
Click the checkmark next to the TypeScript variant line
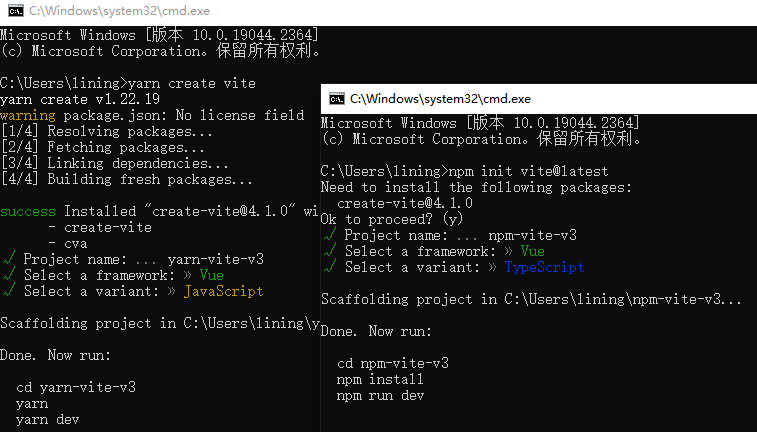pyautogui.click(x=327, y=267)
